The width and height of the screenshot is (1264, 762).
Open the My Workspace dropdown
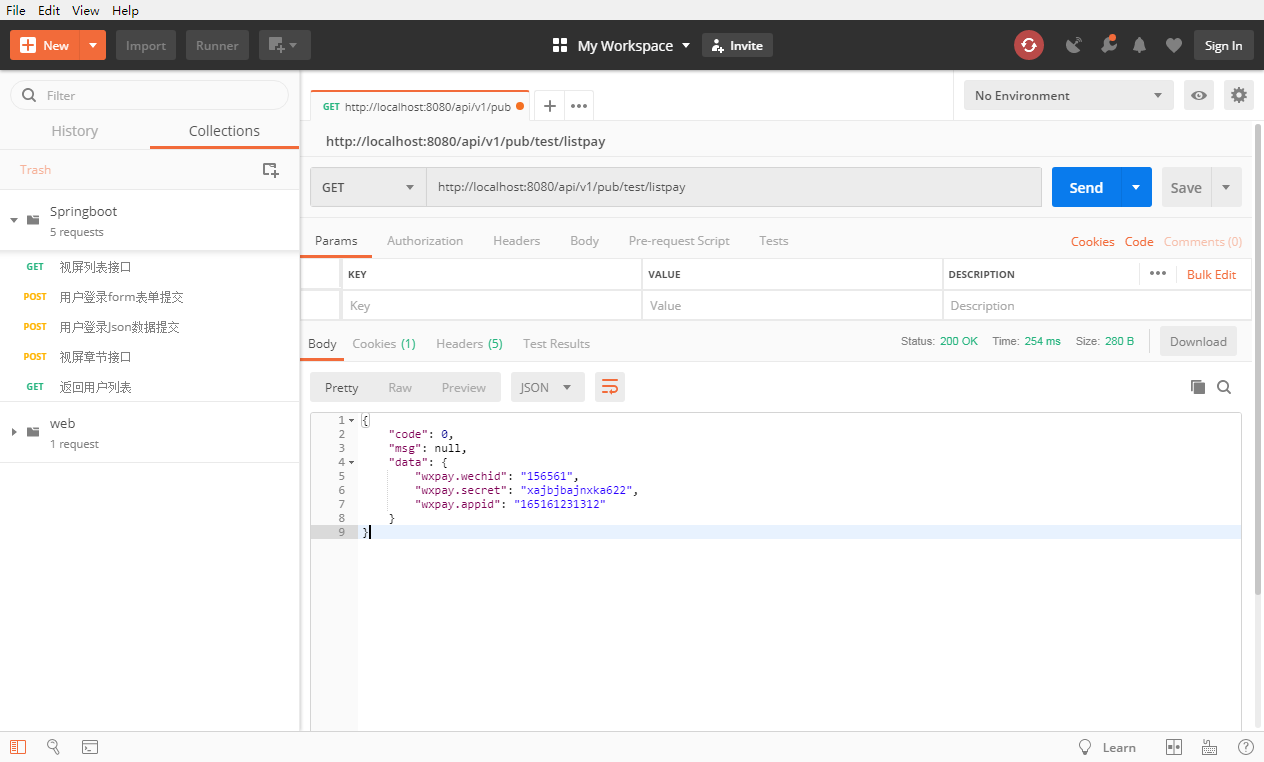click(621, 45)
